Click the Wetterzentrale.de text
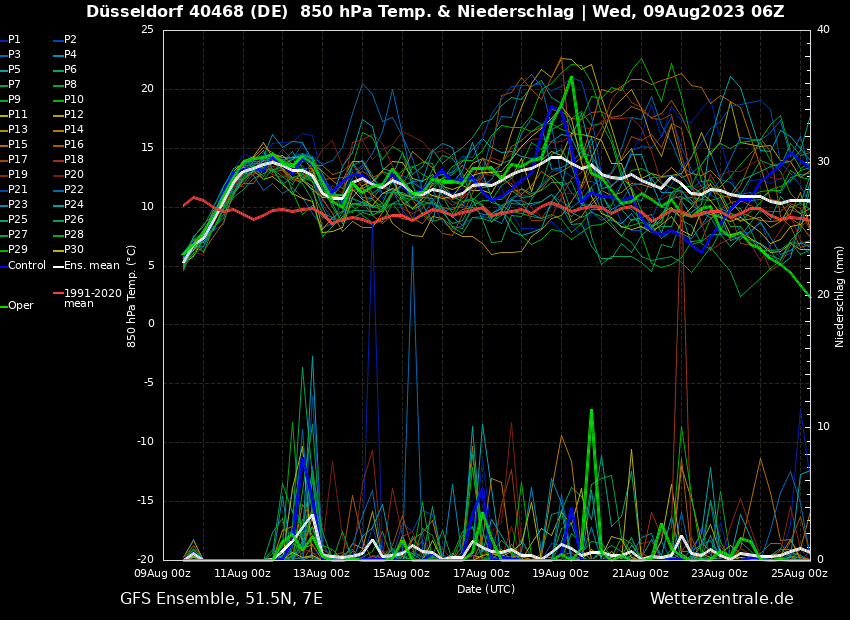 click(721, 599)
